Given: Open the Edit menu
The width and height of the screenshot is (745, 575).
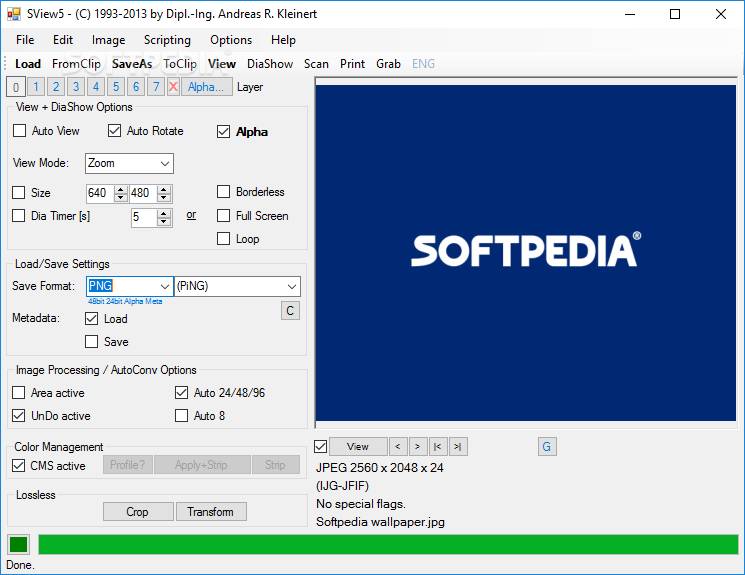Looking at the screenshot, I should (x=63, y=40).
